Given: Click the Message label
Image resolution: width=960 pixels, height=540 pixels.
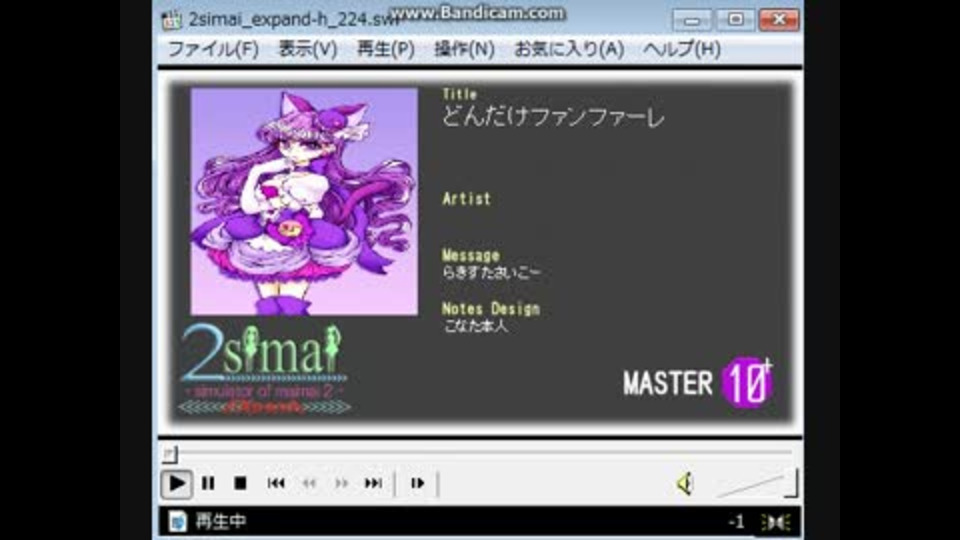Looking at the screenshot, I should point(471,255).
